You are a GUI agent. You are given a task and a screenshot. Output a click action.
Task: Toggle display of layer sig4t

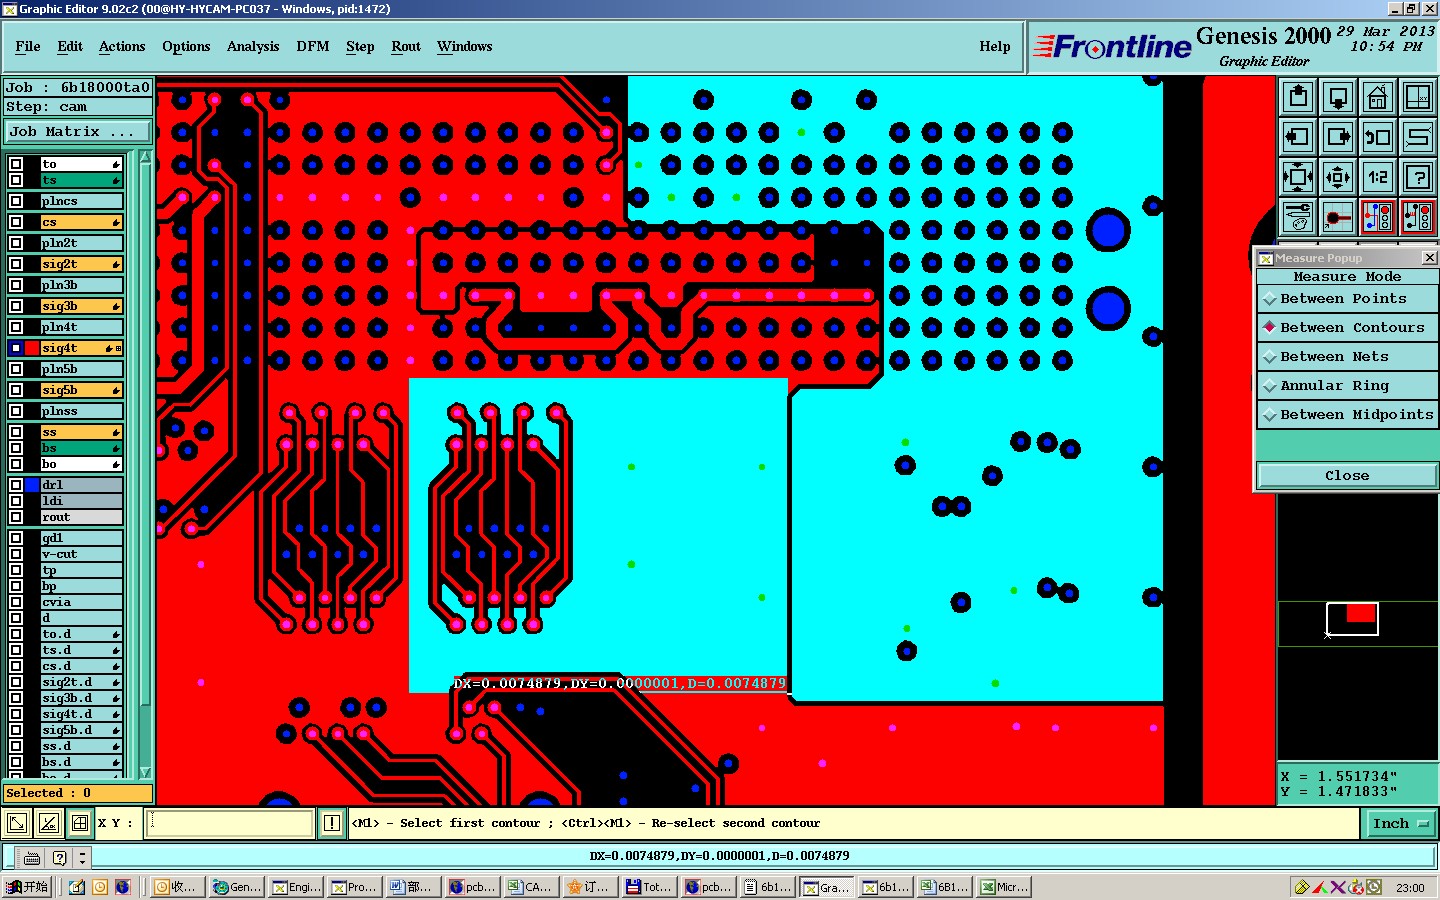[x=16, y=348]
